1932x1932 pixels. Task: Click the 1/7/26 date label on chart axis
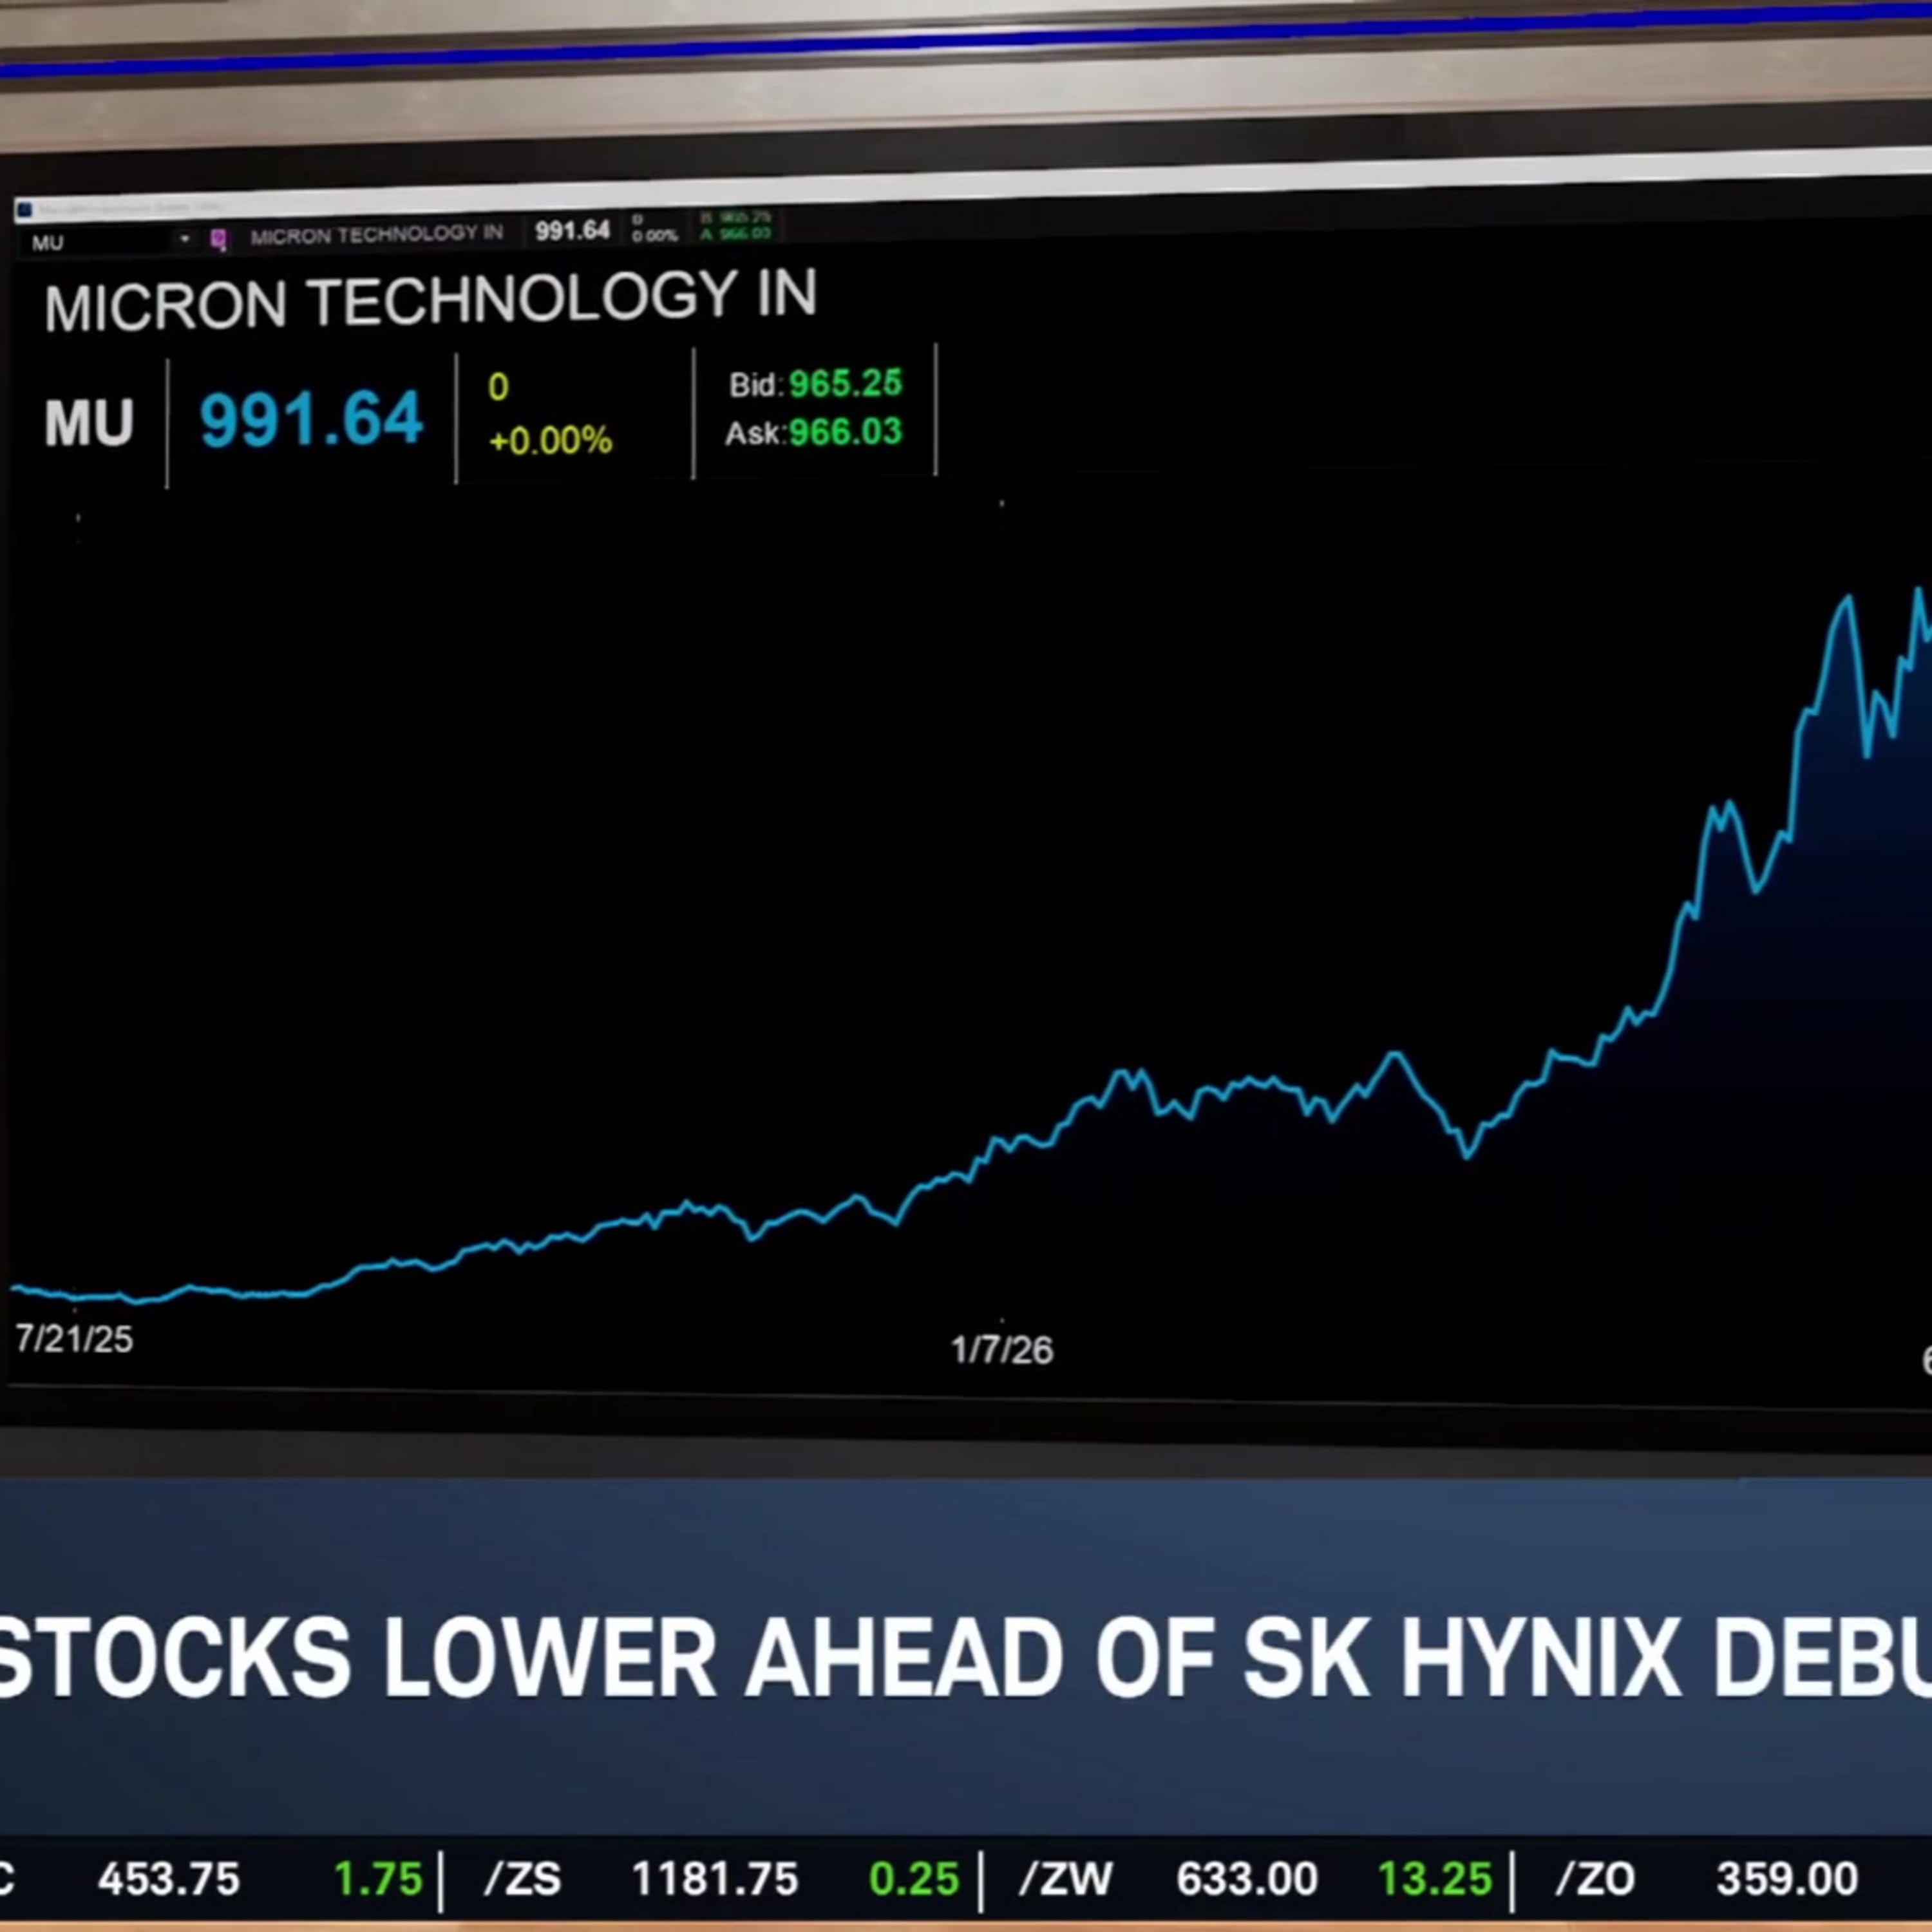1001,1351
